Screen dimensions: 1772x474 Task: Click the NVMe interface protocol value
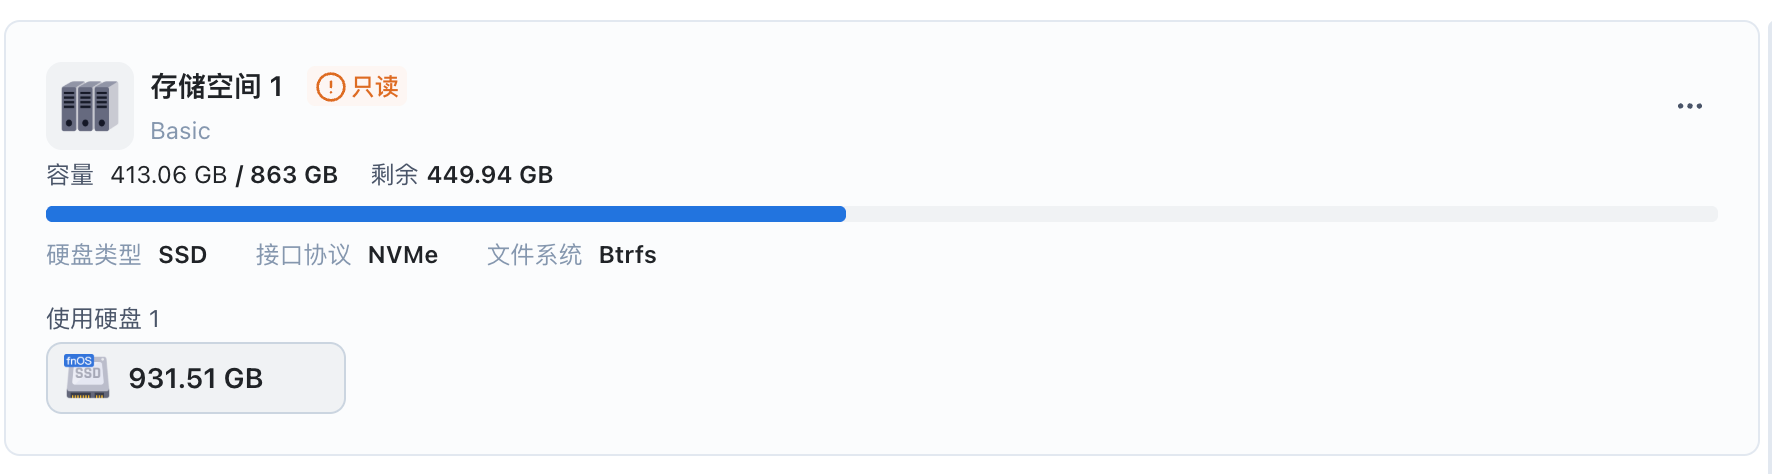pos(403,255)
